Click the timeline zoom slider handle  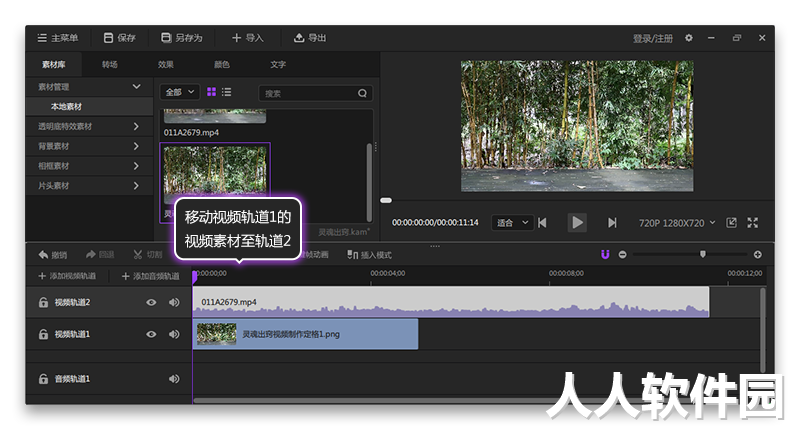703,254
